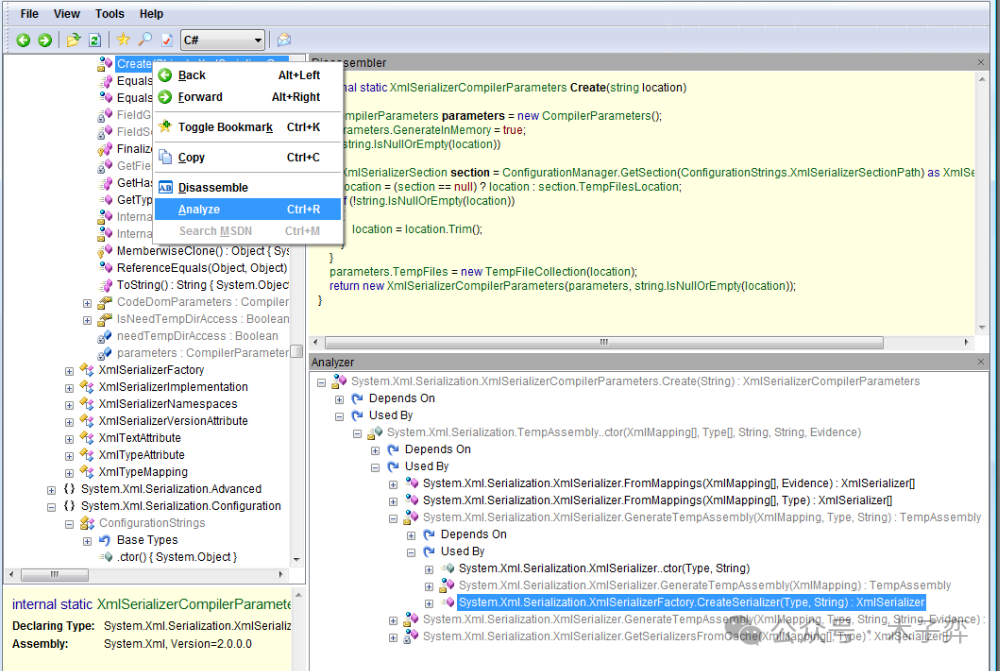Viewport: 1000px width, 671px height.
Task: Collapse the System.Xml.Serialization.Configuration namespace node
Action: tap(51, 506)
